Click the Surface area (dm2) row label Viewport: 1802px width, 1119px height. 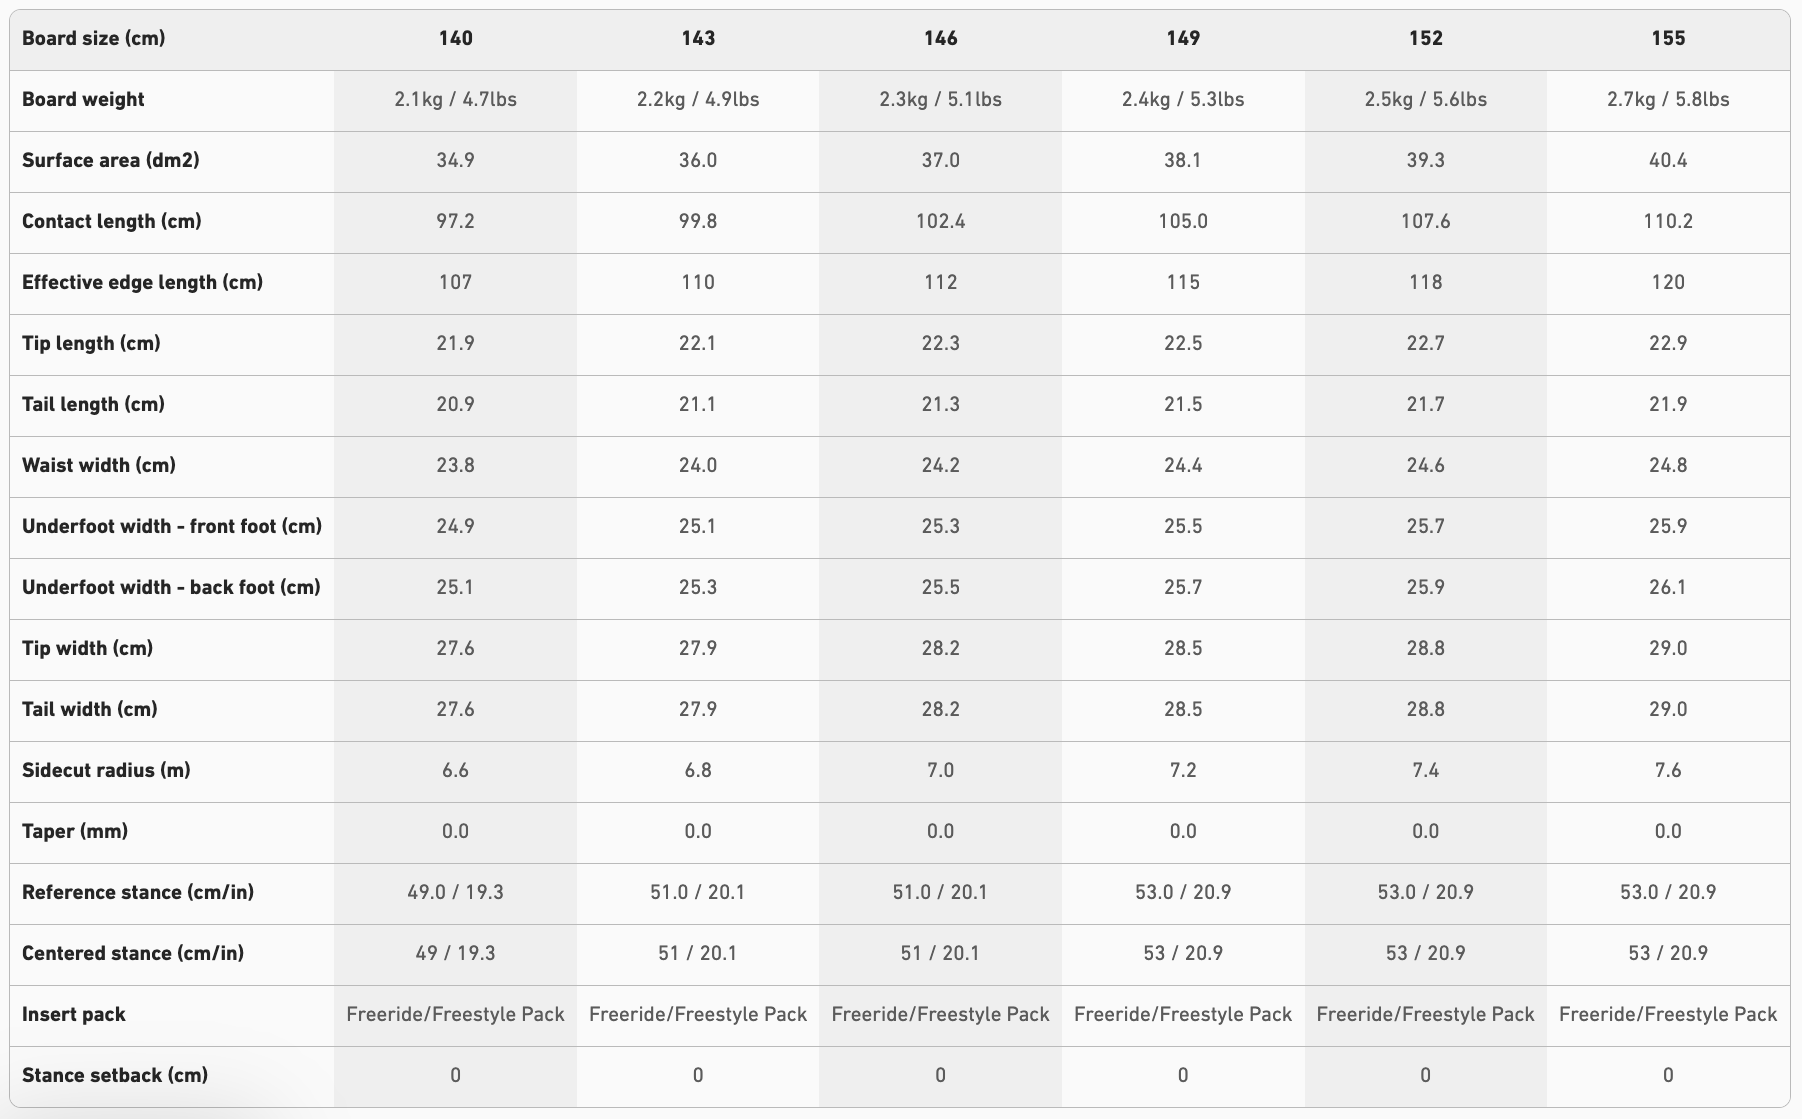point(110,160)
